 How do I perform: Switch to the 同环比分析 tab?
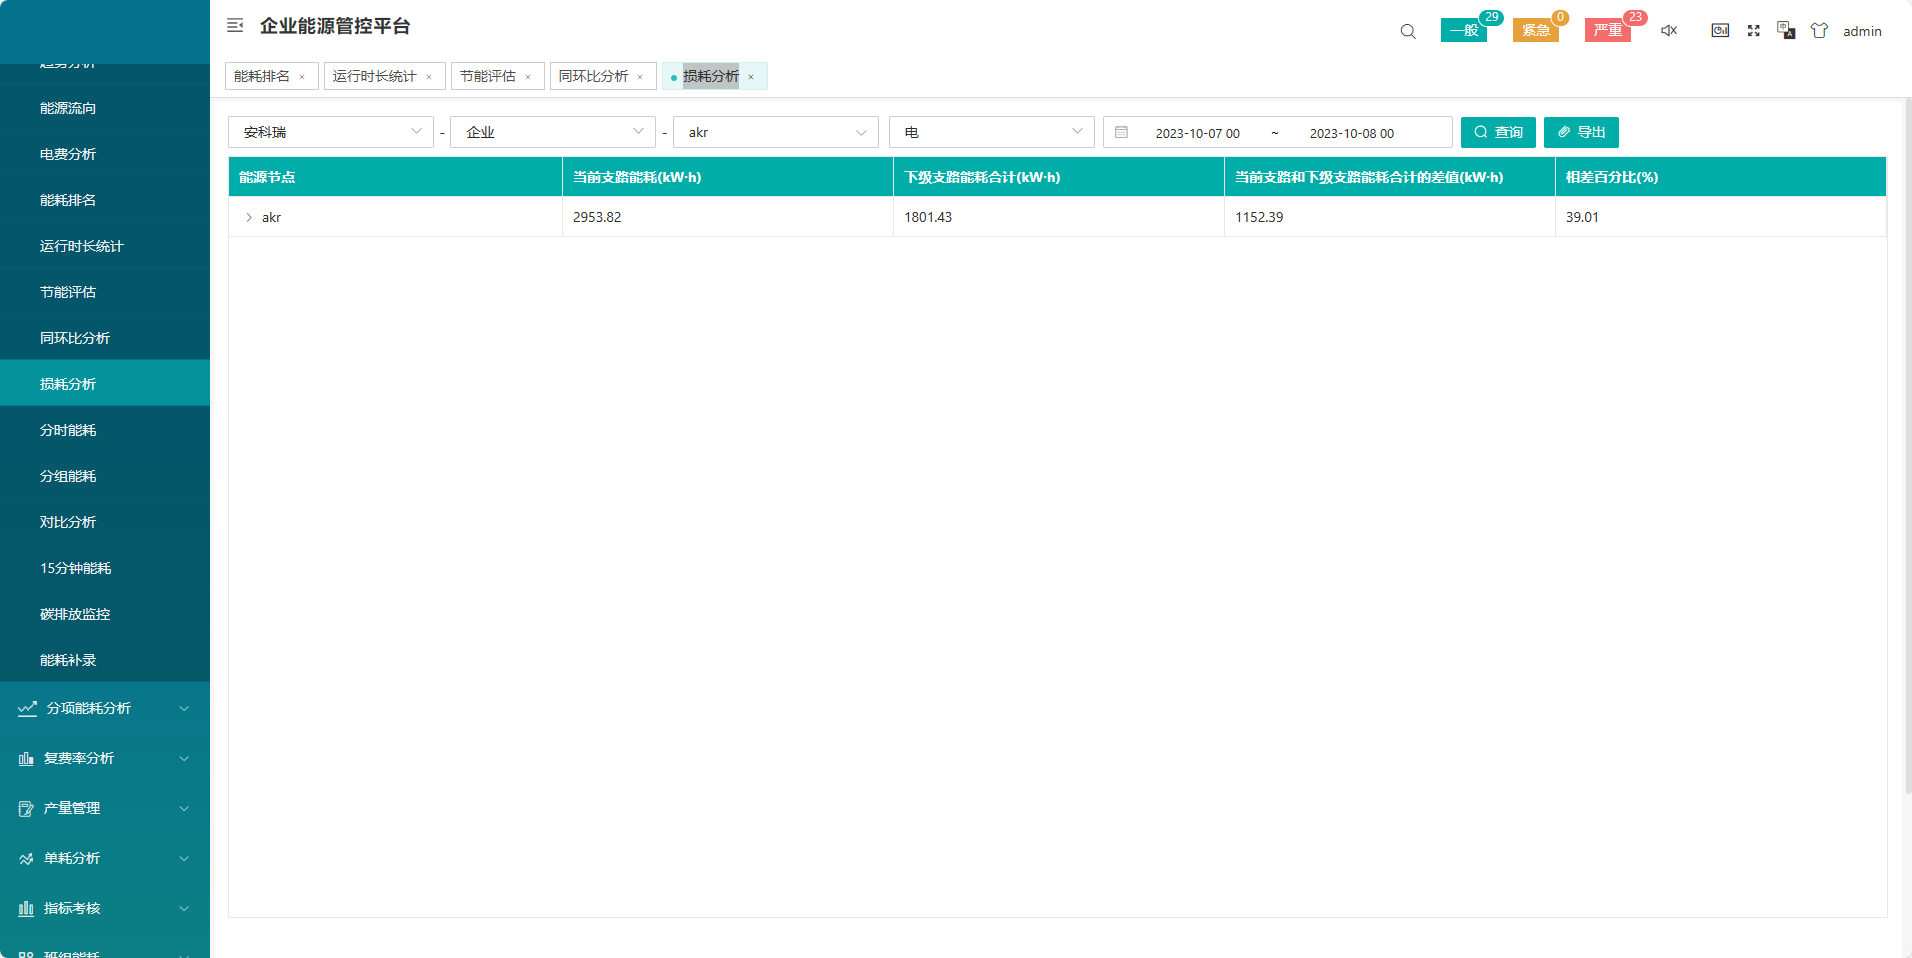pos(593,76)
